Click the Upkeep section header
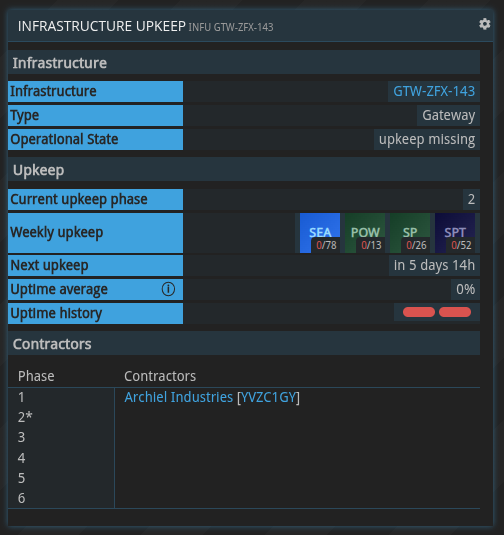Image resolution: width=504 pixels, height=535 pixels. [x=244, y=170]
